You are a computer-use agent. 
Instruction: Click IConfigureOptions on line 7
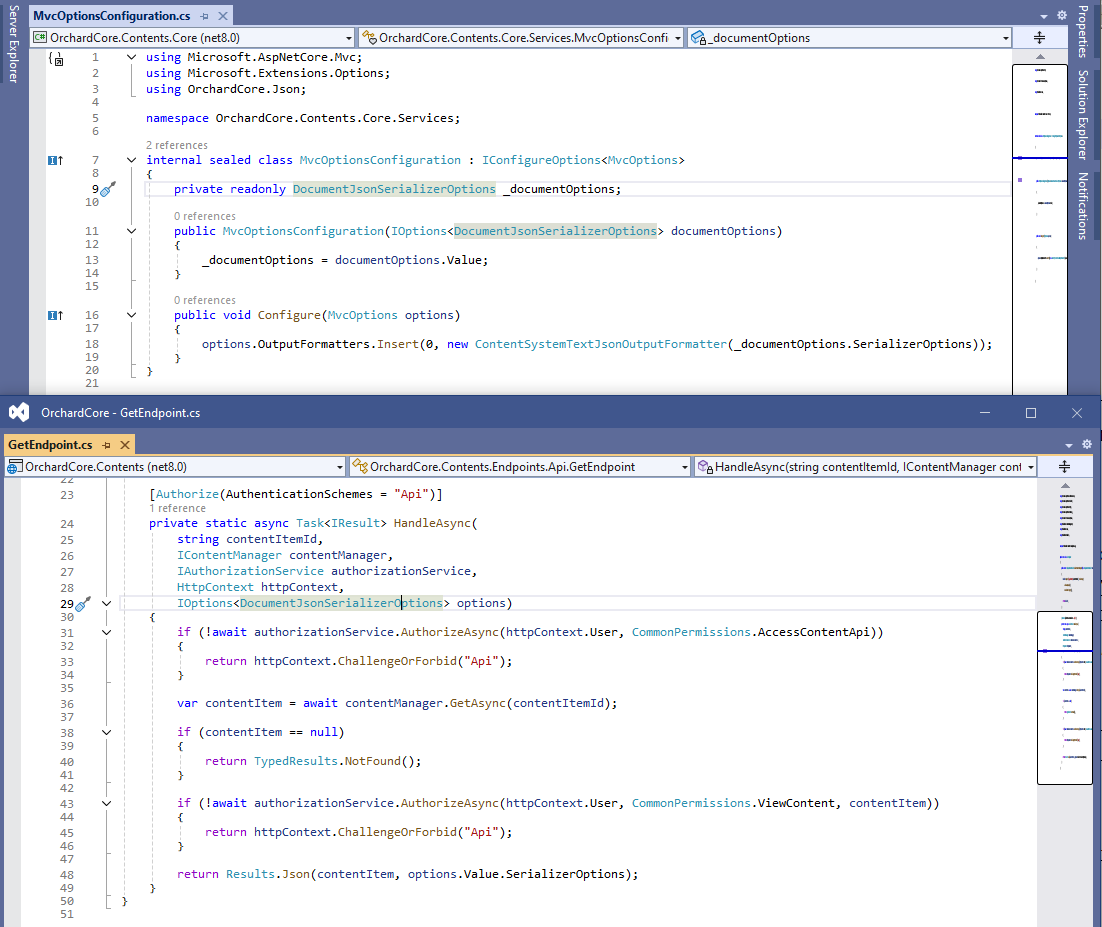click(x=541, y=160)
